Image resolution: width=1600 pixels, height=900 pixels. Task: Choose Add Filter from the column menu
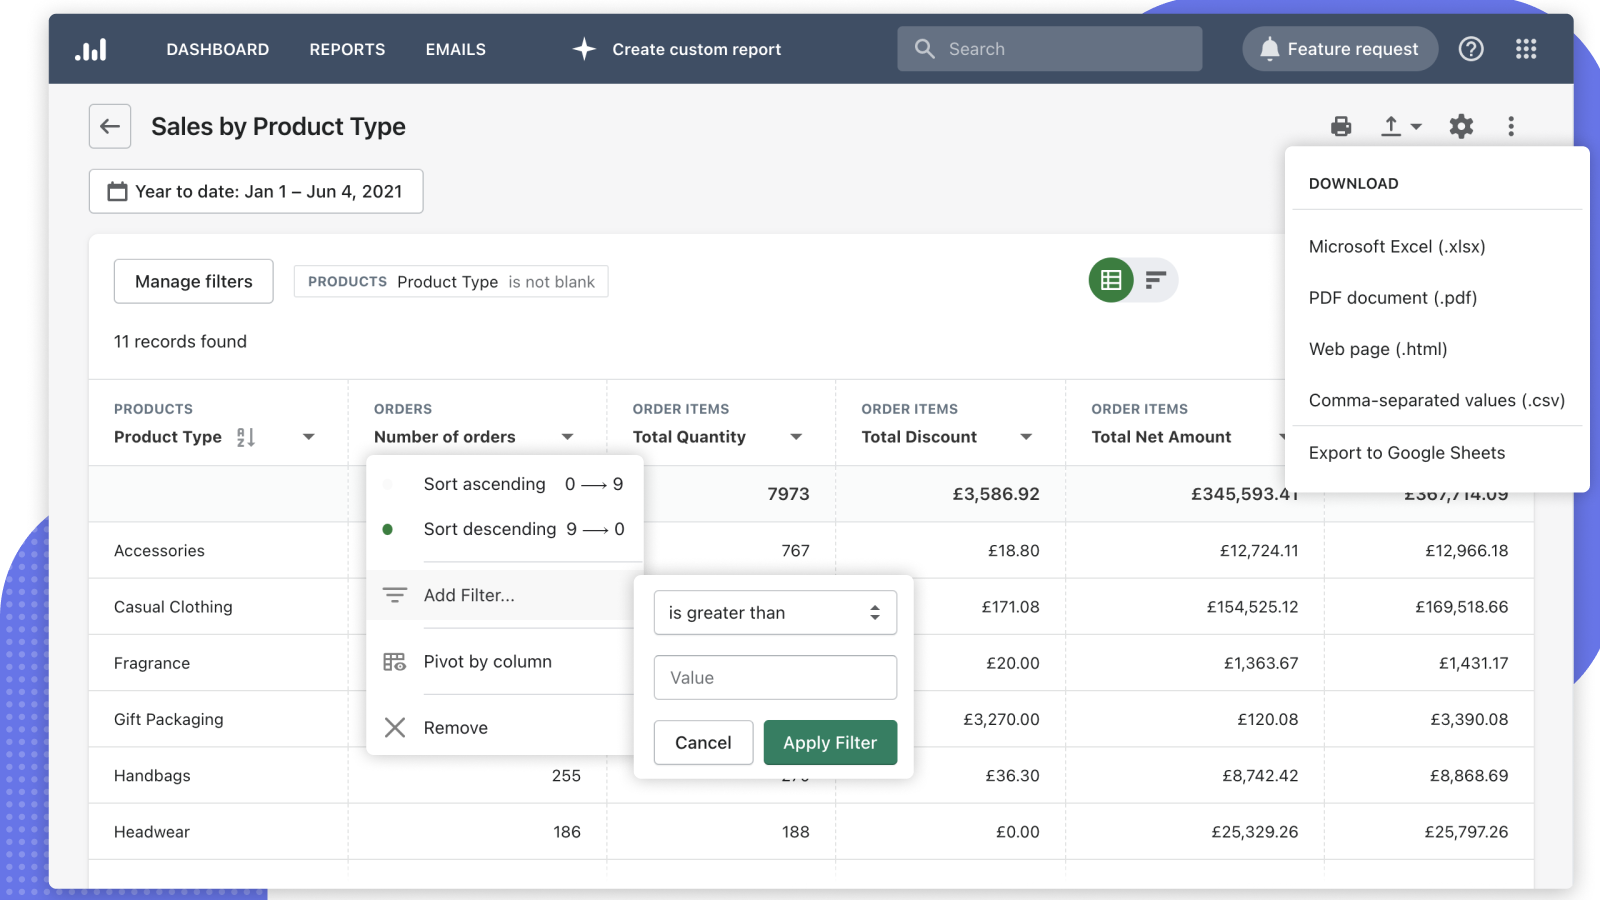[469, 595]
